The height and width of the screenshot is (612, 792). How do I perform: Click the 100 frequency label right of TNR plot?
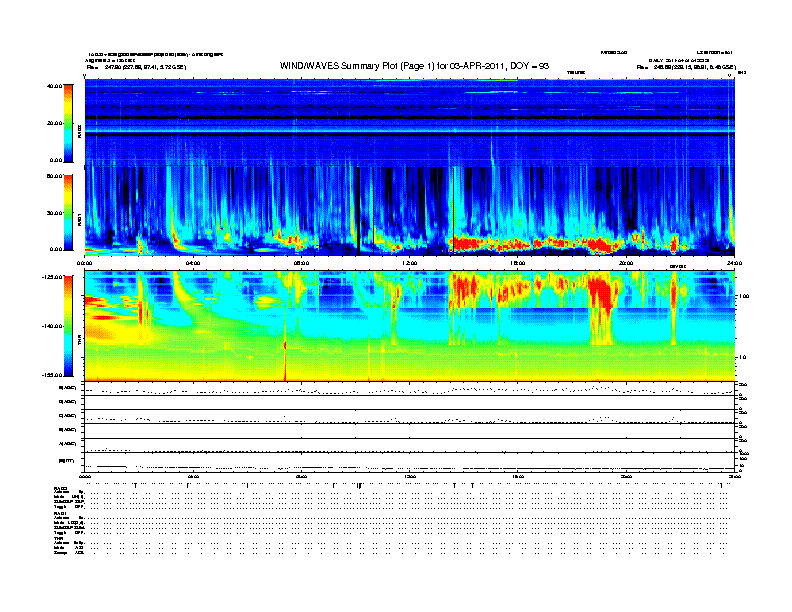(x=744, y=296)
